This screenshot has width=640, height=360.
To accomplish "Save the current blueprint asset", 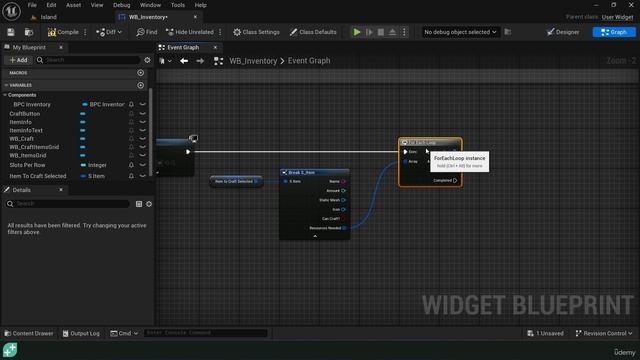I will [x=11, y=32].
